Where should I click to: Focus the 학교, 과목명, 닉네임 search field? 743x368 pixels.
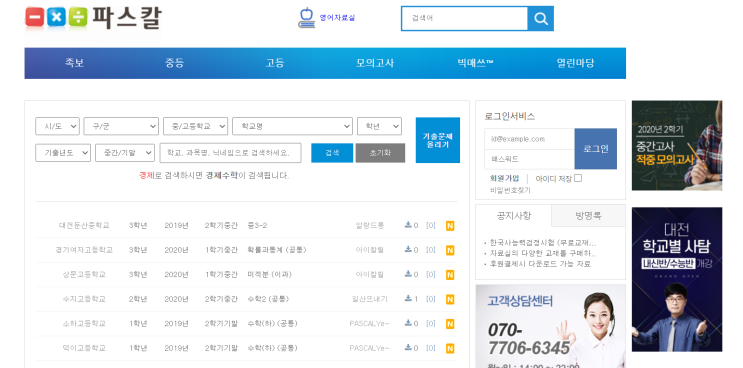[230, 153]
